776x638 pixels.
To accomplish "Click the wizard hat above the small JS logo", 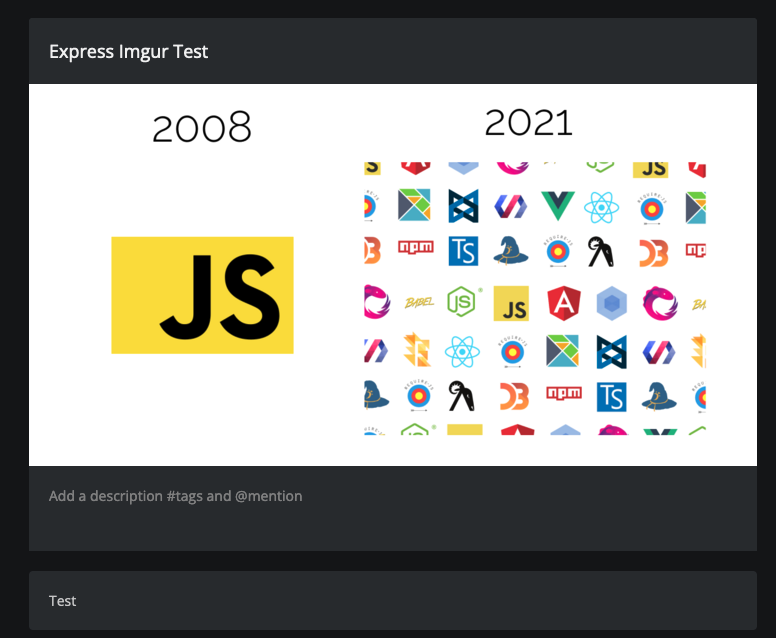I will [511, 250].
